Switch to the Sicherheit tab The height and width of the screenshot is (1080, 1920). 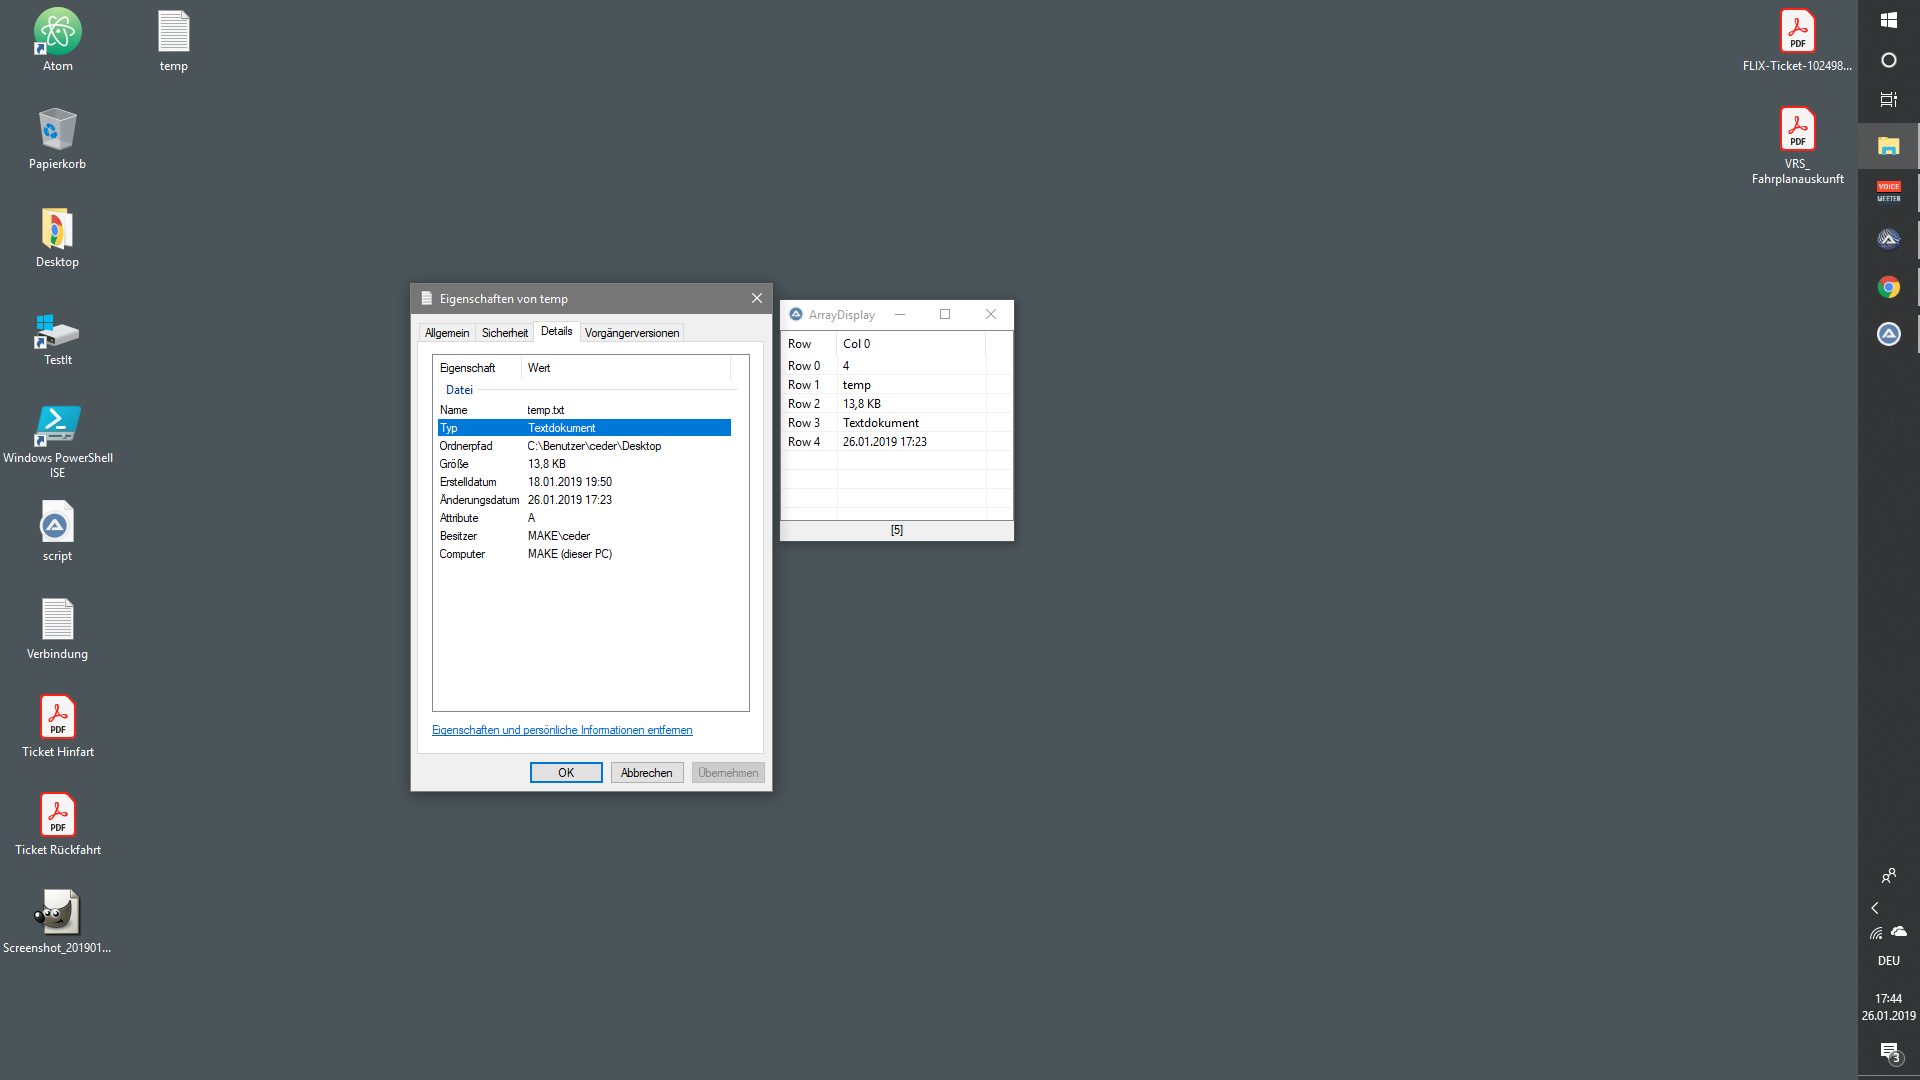click(x=504, y=333)
